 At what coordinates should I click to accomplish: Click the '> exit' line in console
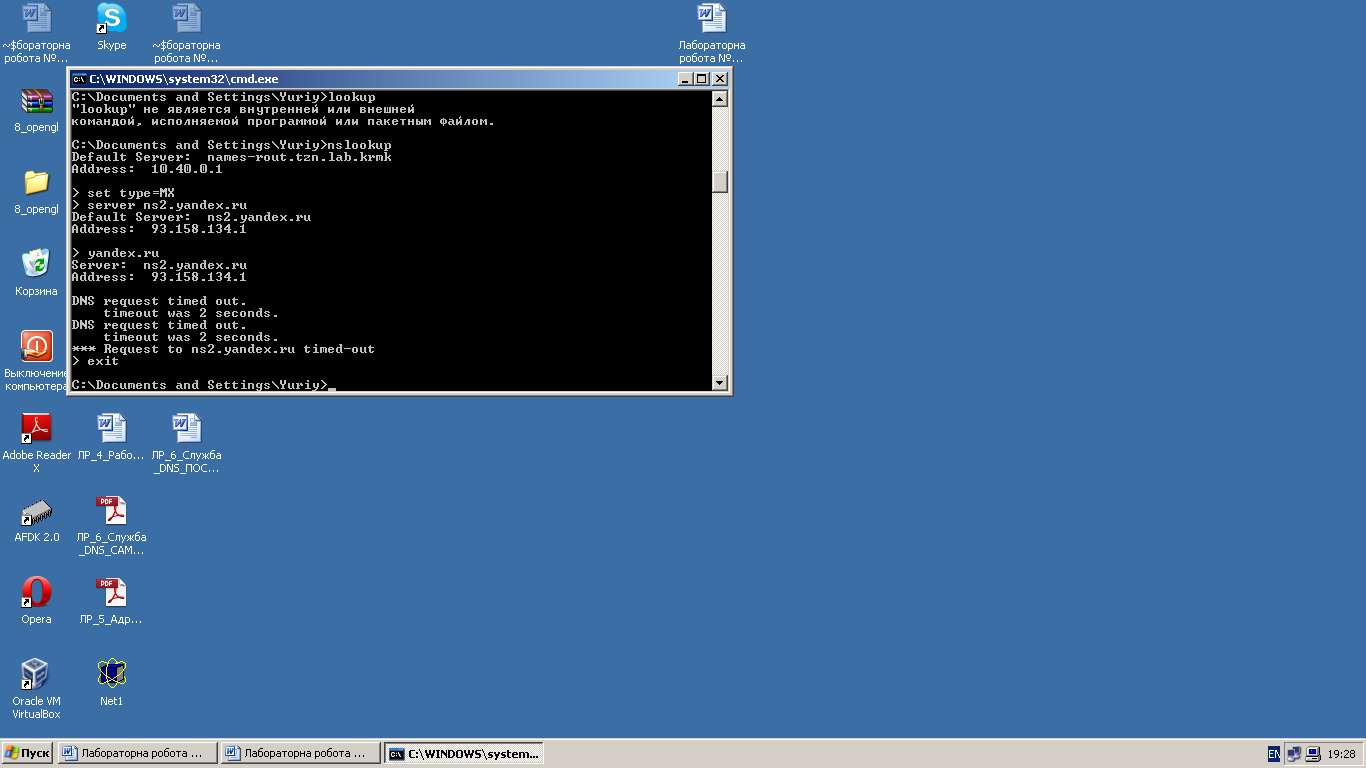[96, 361]
